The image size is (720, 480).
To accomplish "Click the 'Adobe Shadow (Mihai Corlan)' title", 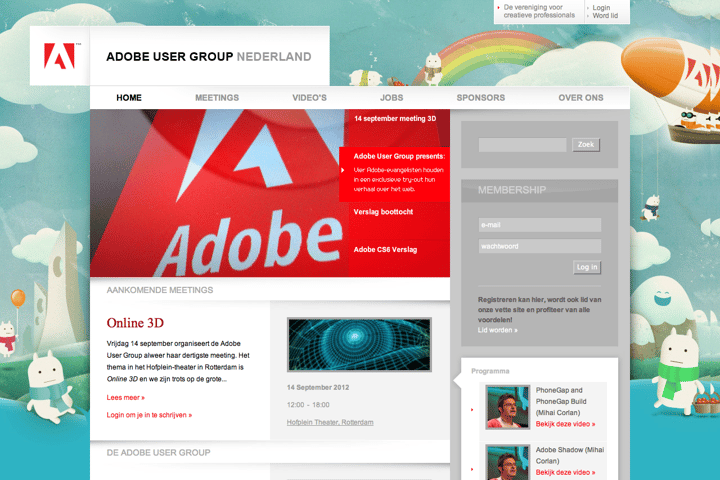I will coord(570,455).
